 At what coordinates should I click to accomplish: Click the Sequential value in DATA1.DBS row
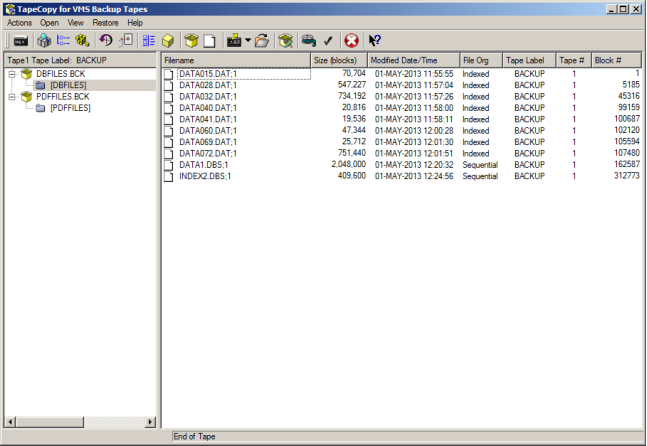480,165
